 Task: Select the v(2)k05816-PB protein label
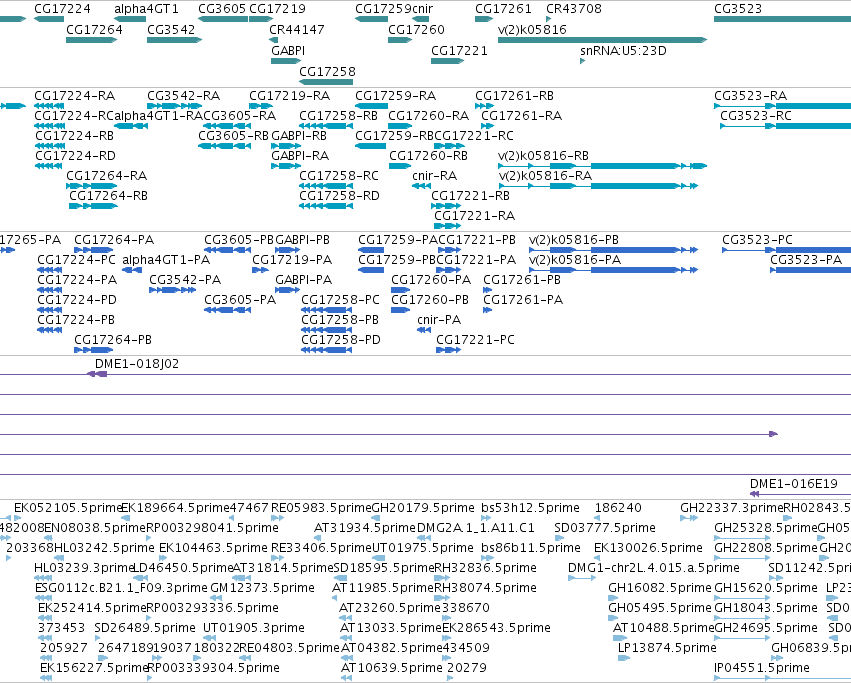[574, 240]
